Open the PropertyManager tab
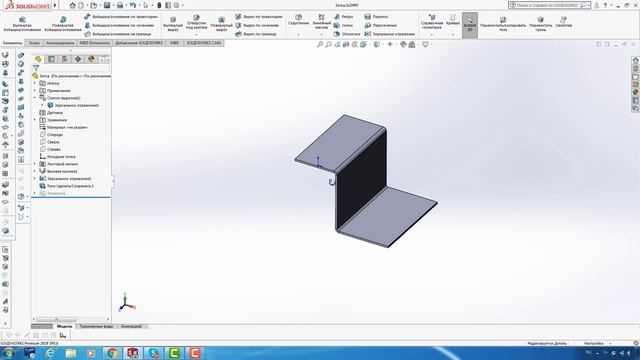This screenshot has width=640, height=360. point(51,59)
